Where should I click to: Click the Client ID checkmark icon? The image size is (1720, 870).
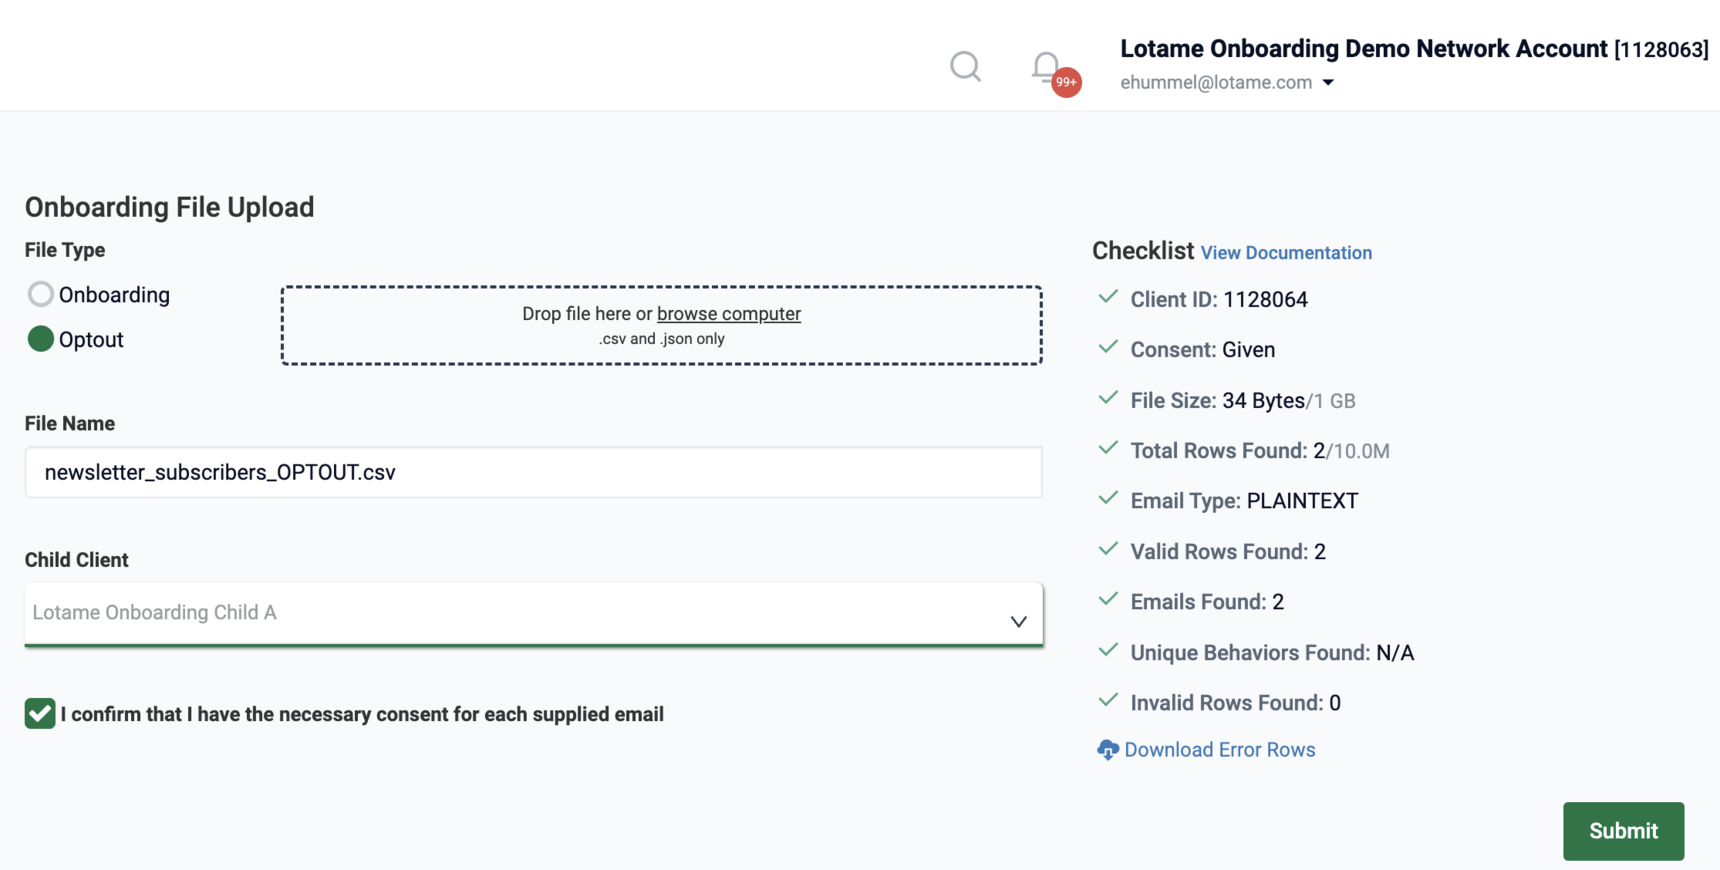(x=1107, y=298)
